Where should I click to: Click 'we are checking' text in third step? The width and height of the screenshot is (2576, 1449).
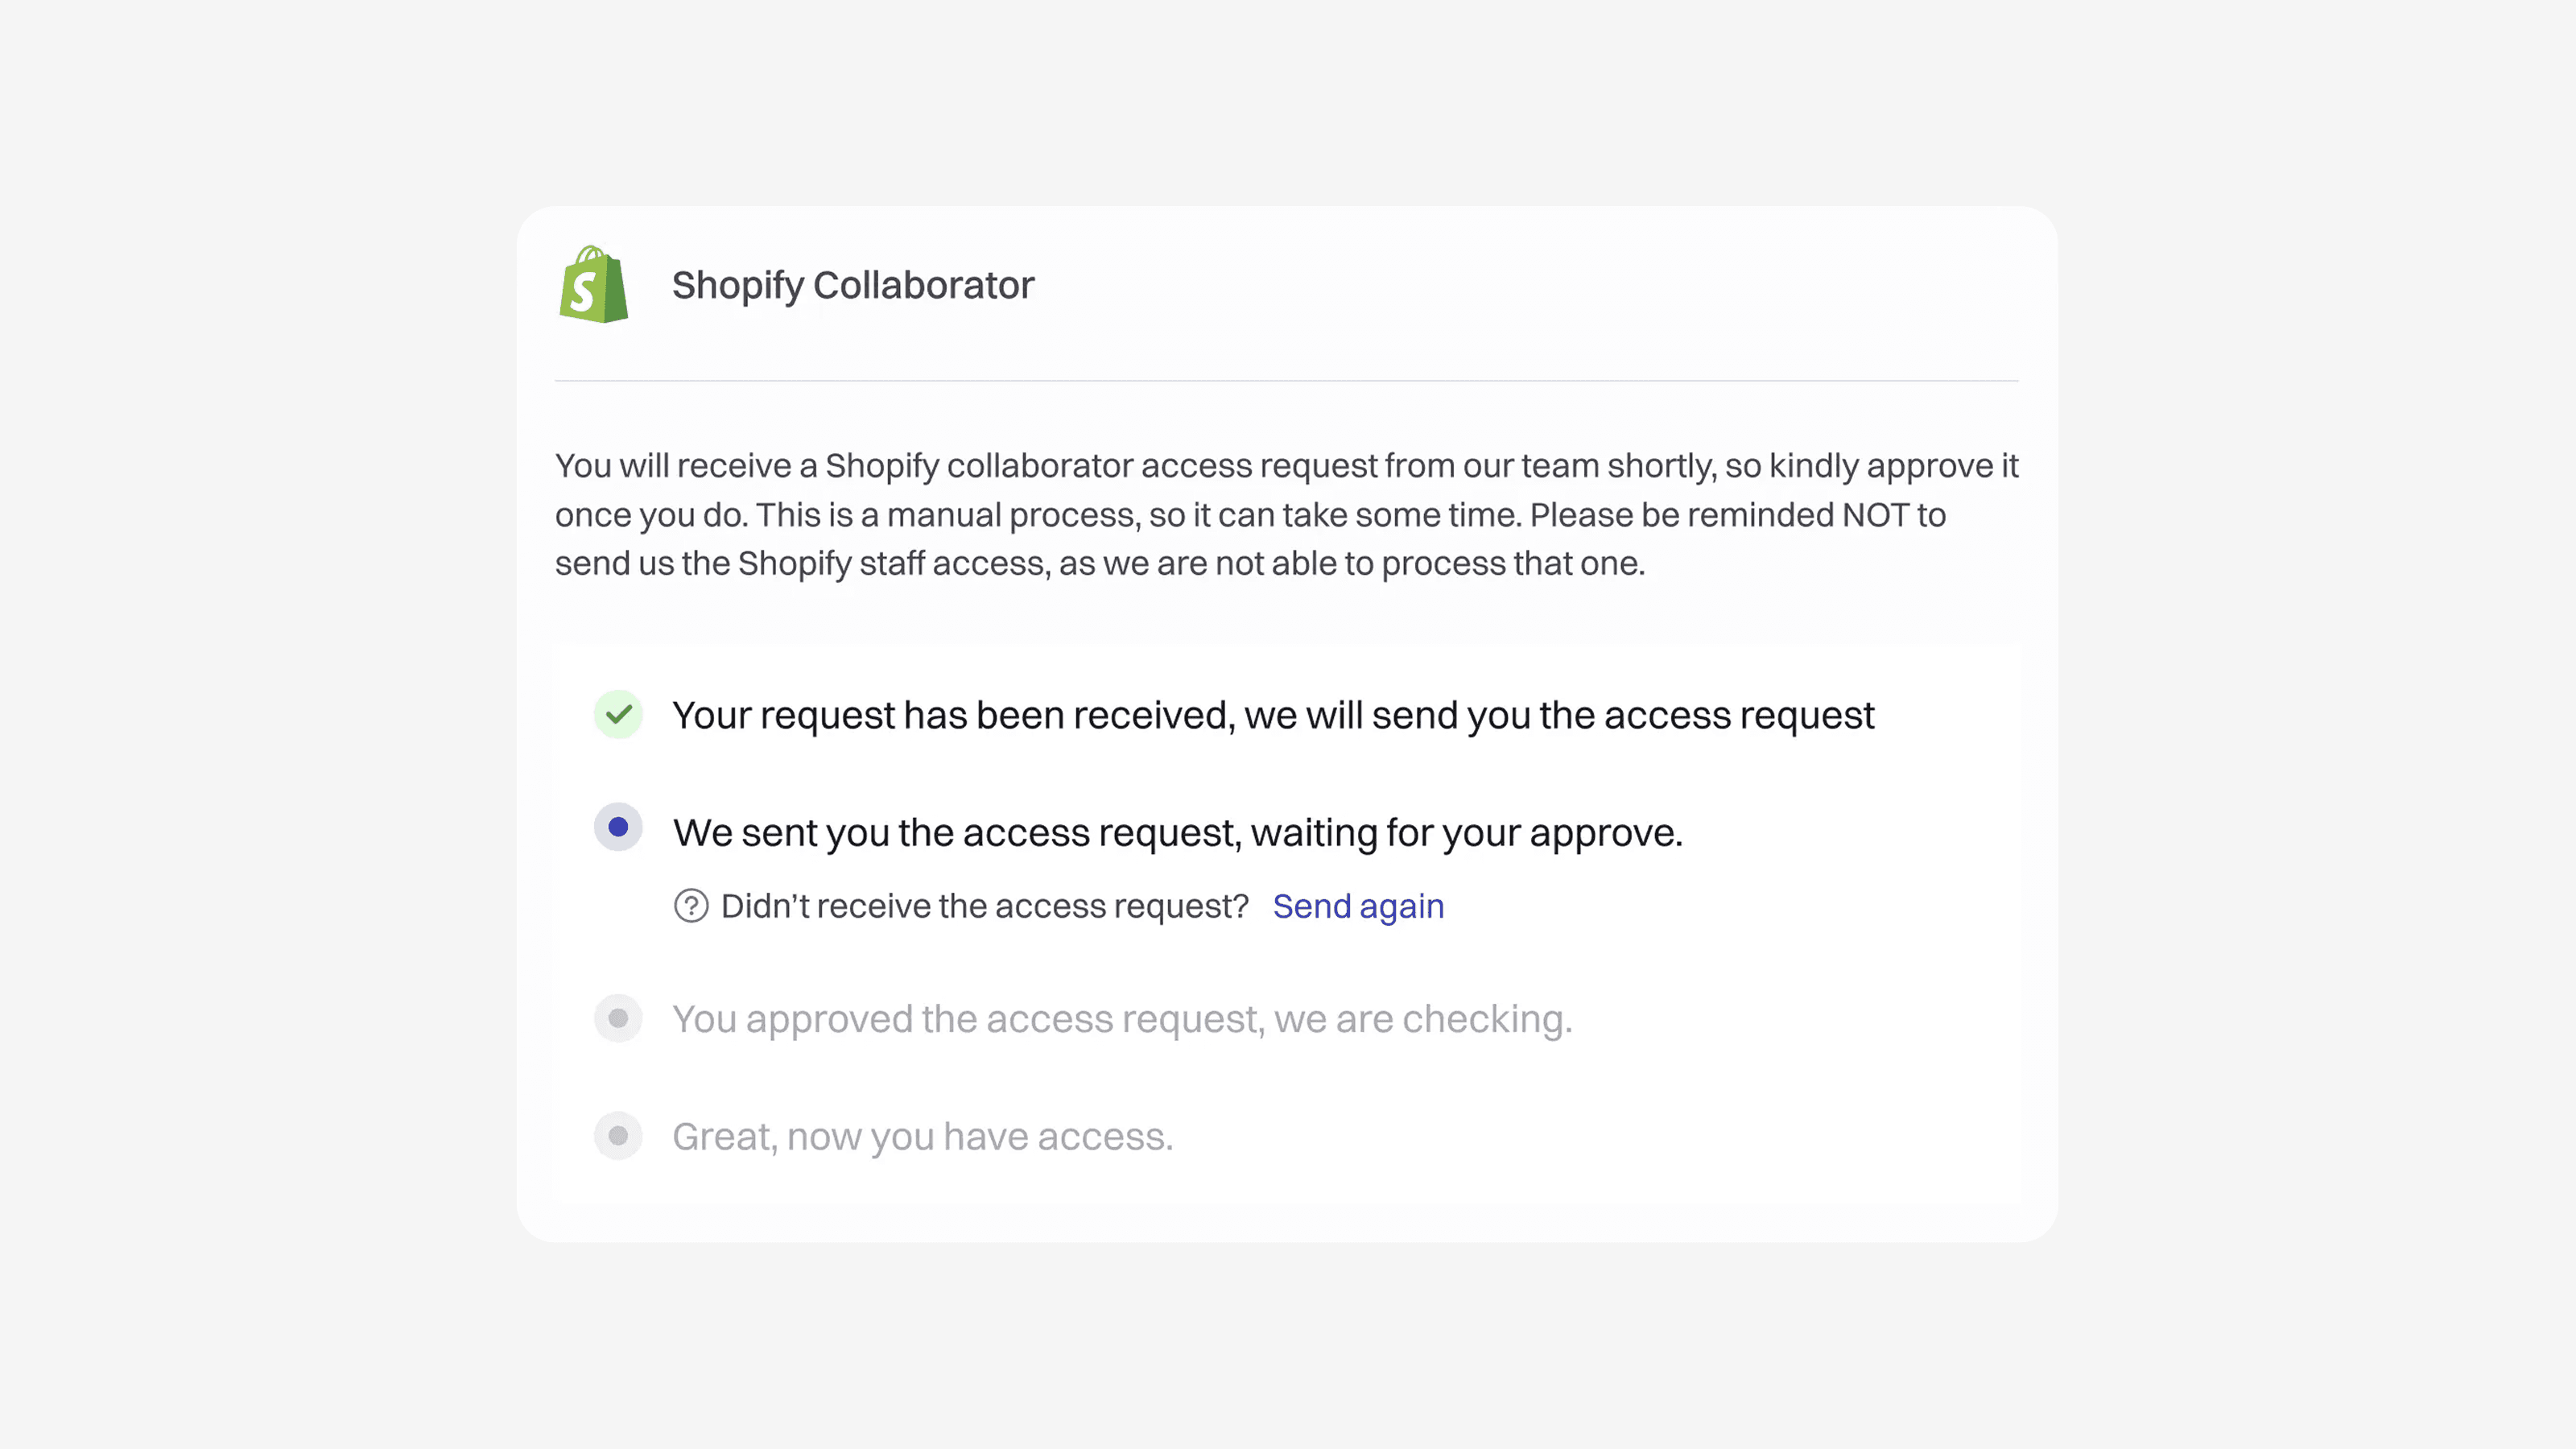point(1423,1019)
